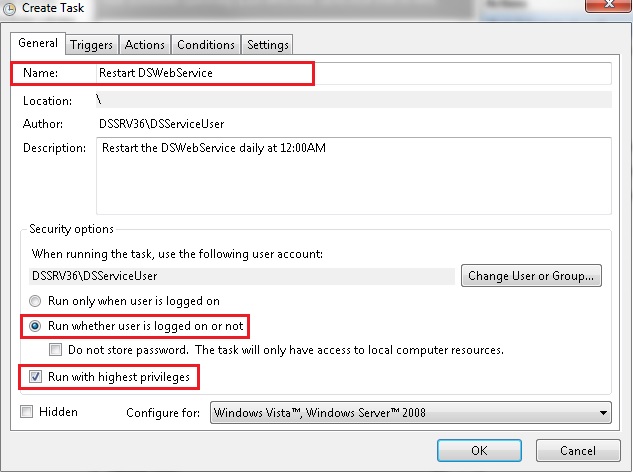Click the read-only Location path field
Screen dimensions: 633x472
[x=352, y=100]
